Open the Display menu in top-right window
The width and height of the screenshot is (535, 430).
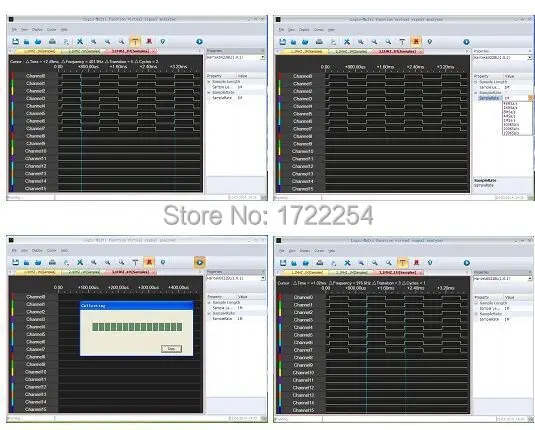pos(304,30)
